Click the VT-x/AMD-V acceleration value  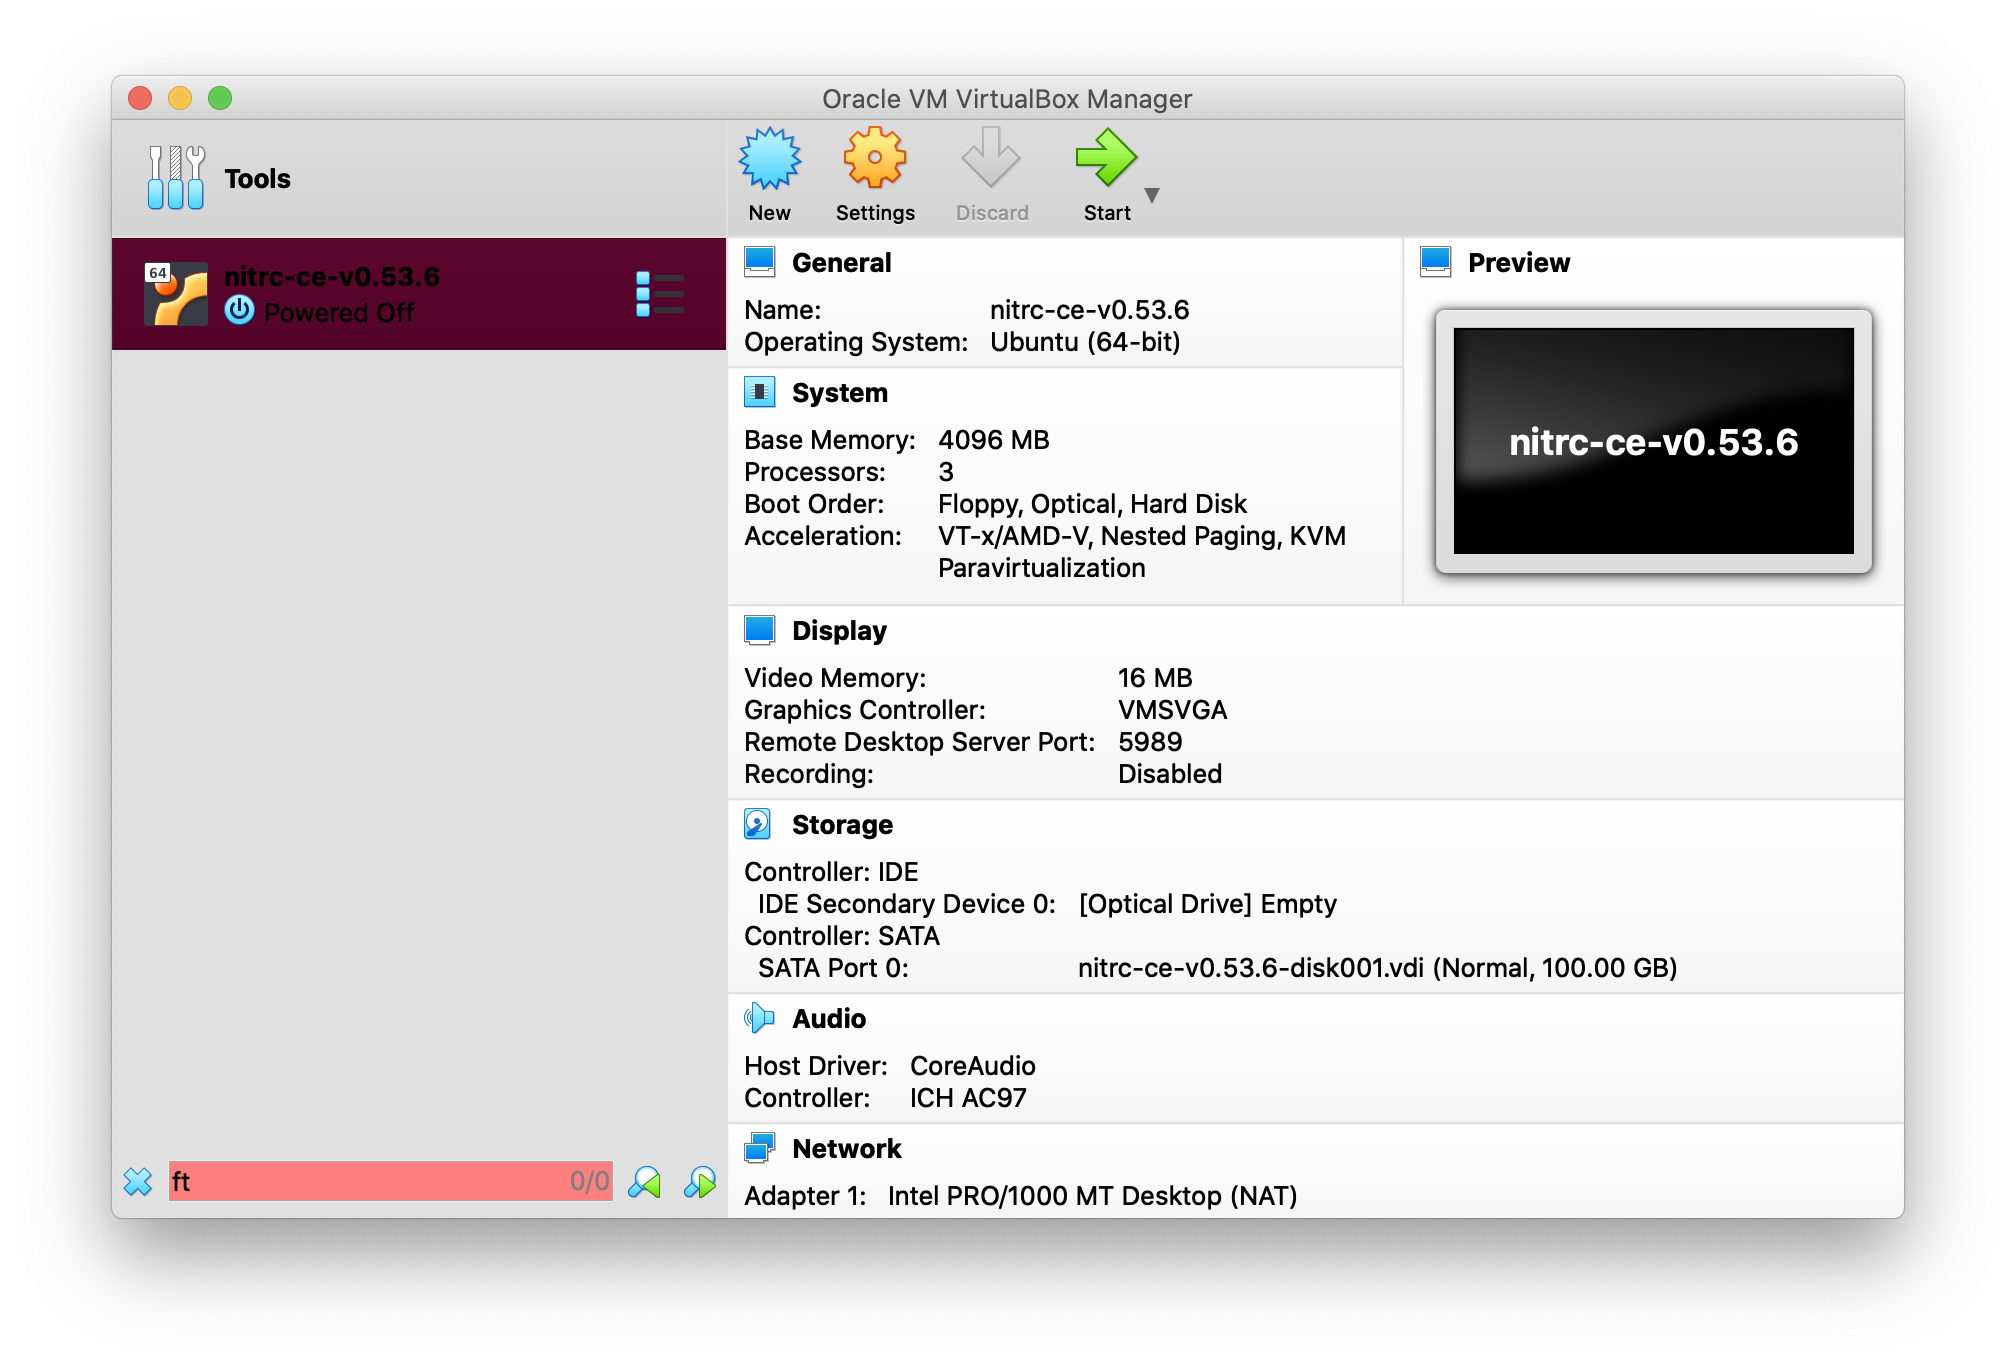coord(1141,552)
